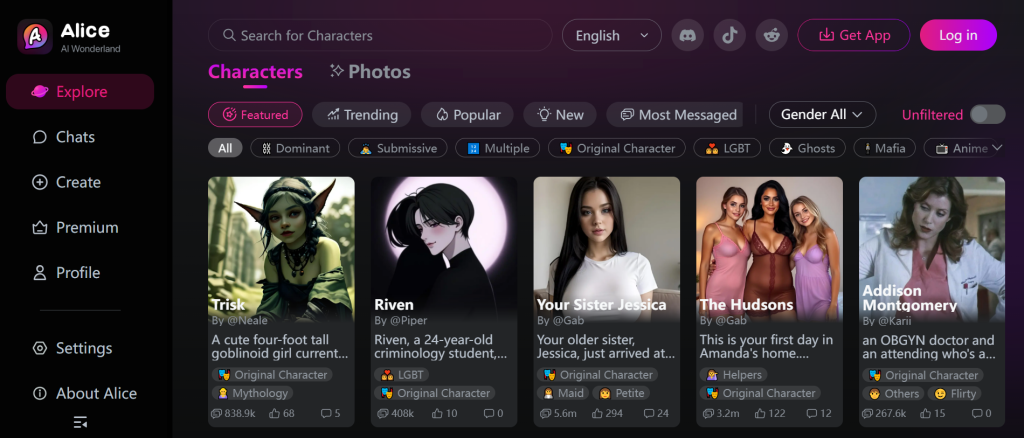This screenshot has height=438, width=1024.
Task: Open the Discord link icon
Action: point(687,35)
